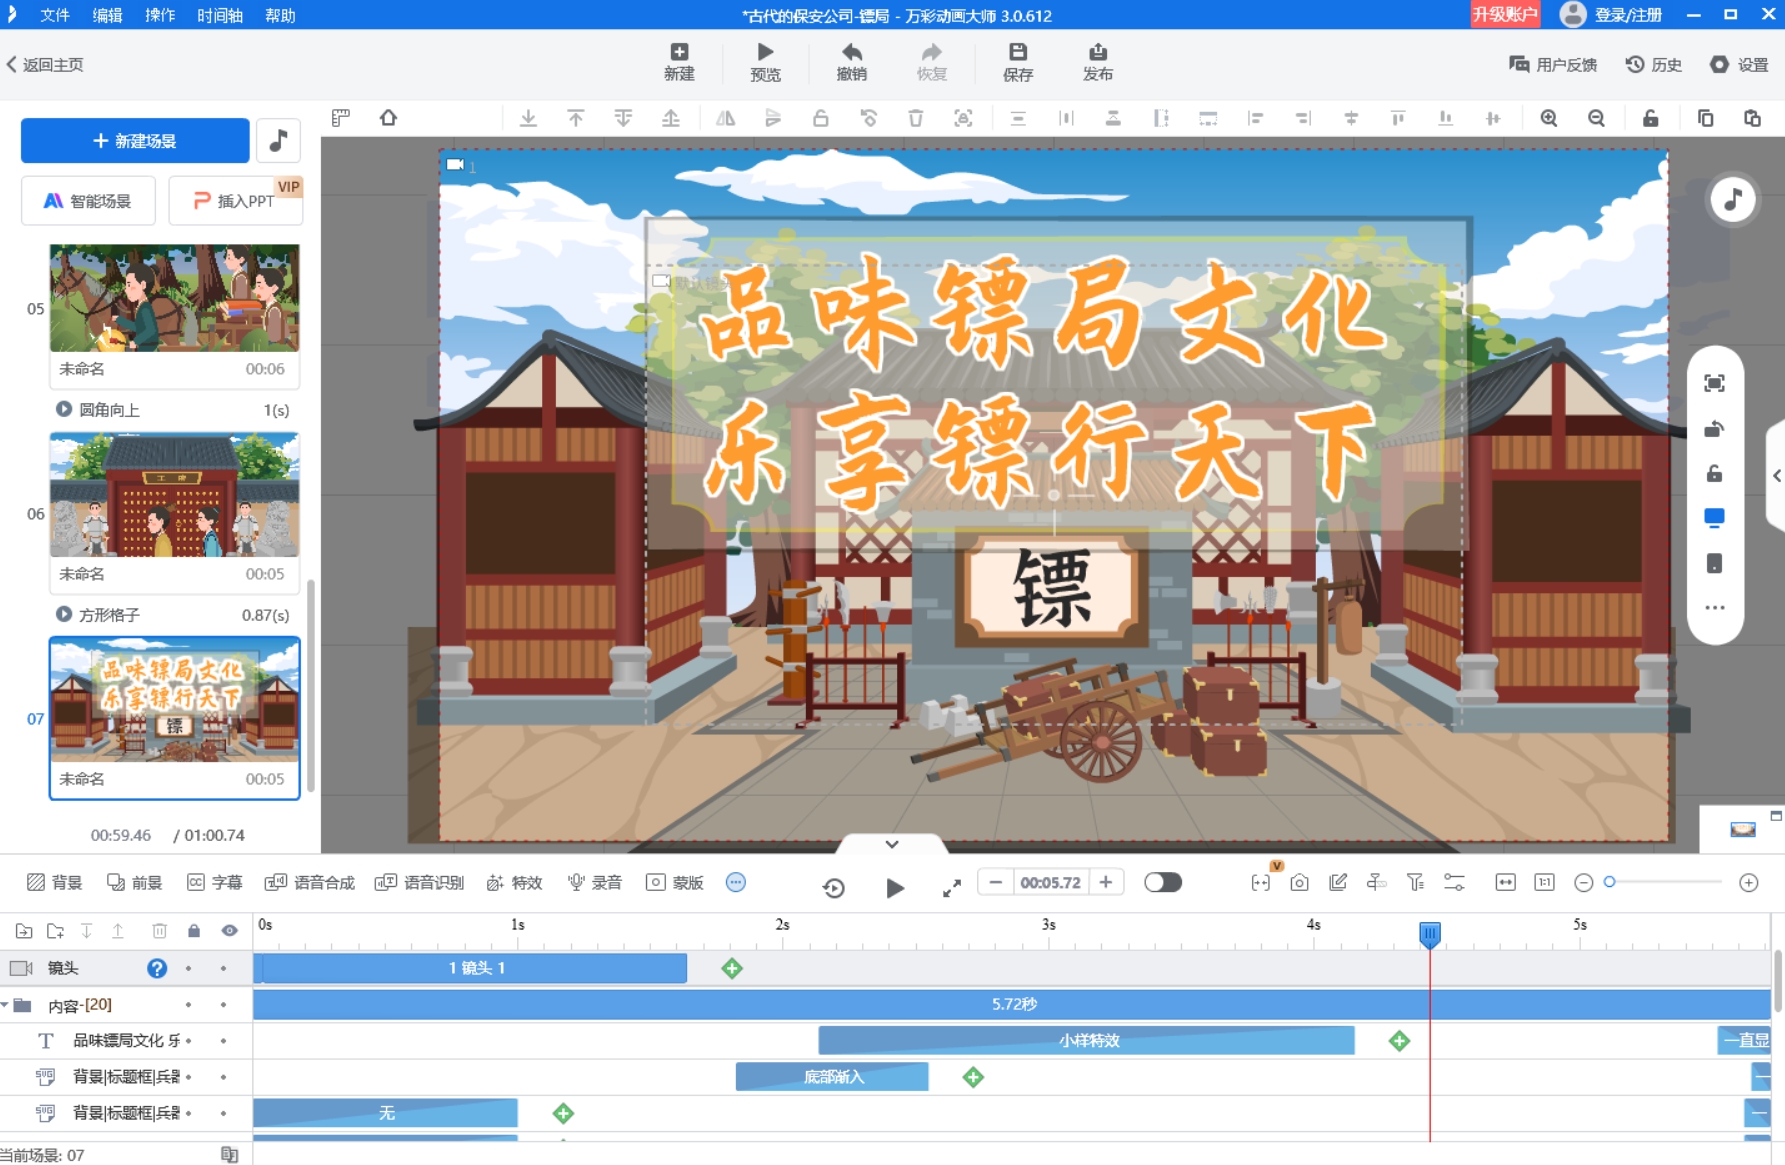Click the help question mark on 镜头 row
The image size is (1785, 1165).
coord(157,968)
